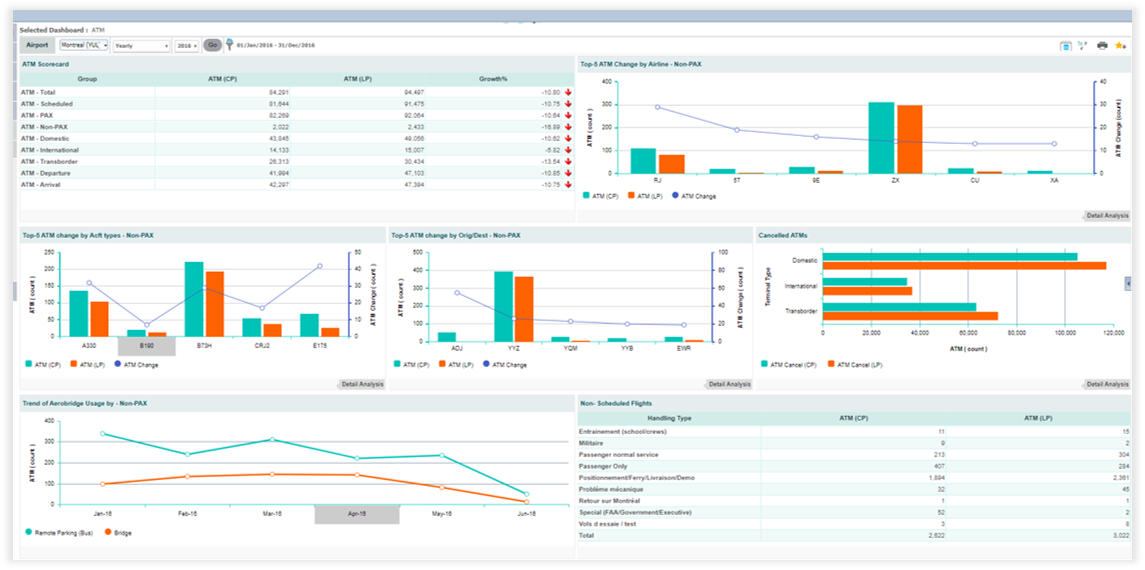Click the Growth% column header in Scorecard
This screenshot has width=1145, height=570.
coord(492,78)
